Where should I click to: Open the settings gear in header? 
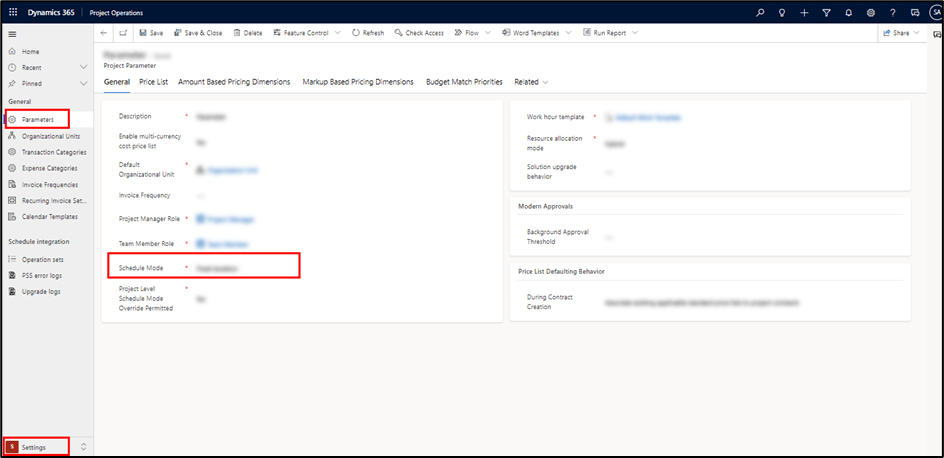point(870,13)
